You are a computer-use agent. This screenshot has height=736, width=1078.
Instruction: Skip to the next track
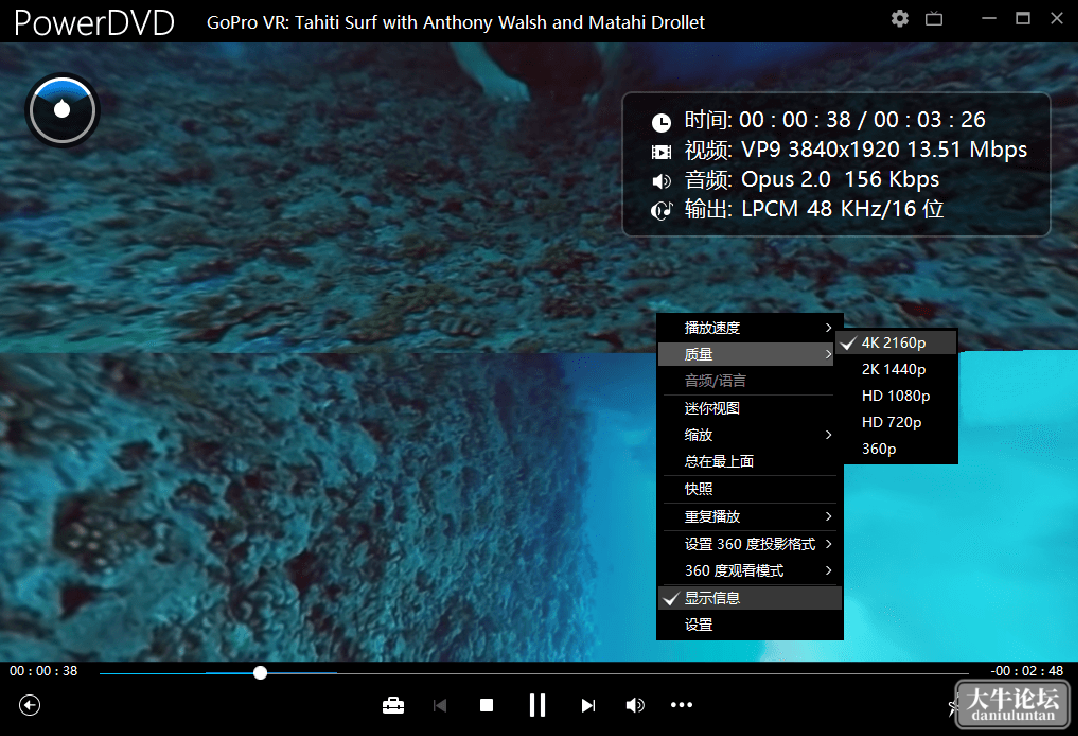pyautogui.click(x=588, y=705)
